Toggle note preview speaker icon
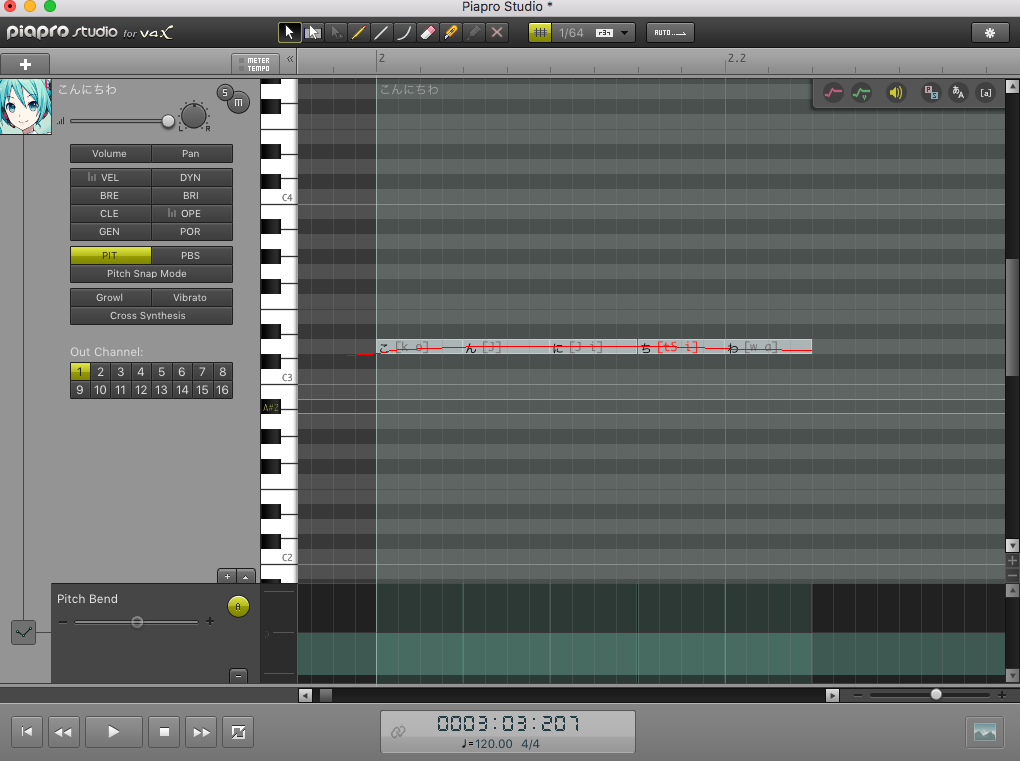The height and width of the screenshot is (761, 1020). [x=896, y=93]
